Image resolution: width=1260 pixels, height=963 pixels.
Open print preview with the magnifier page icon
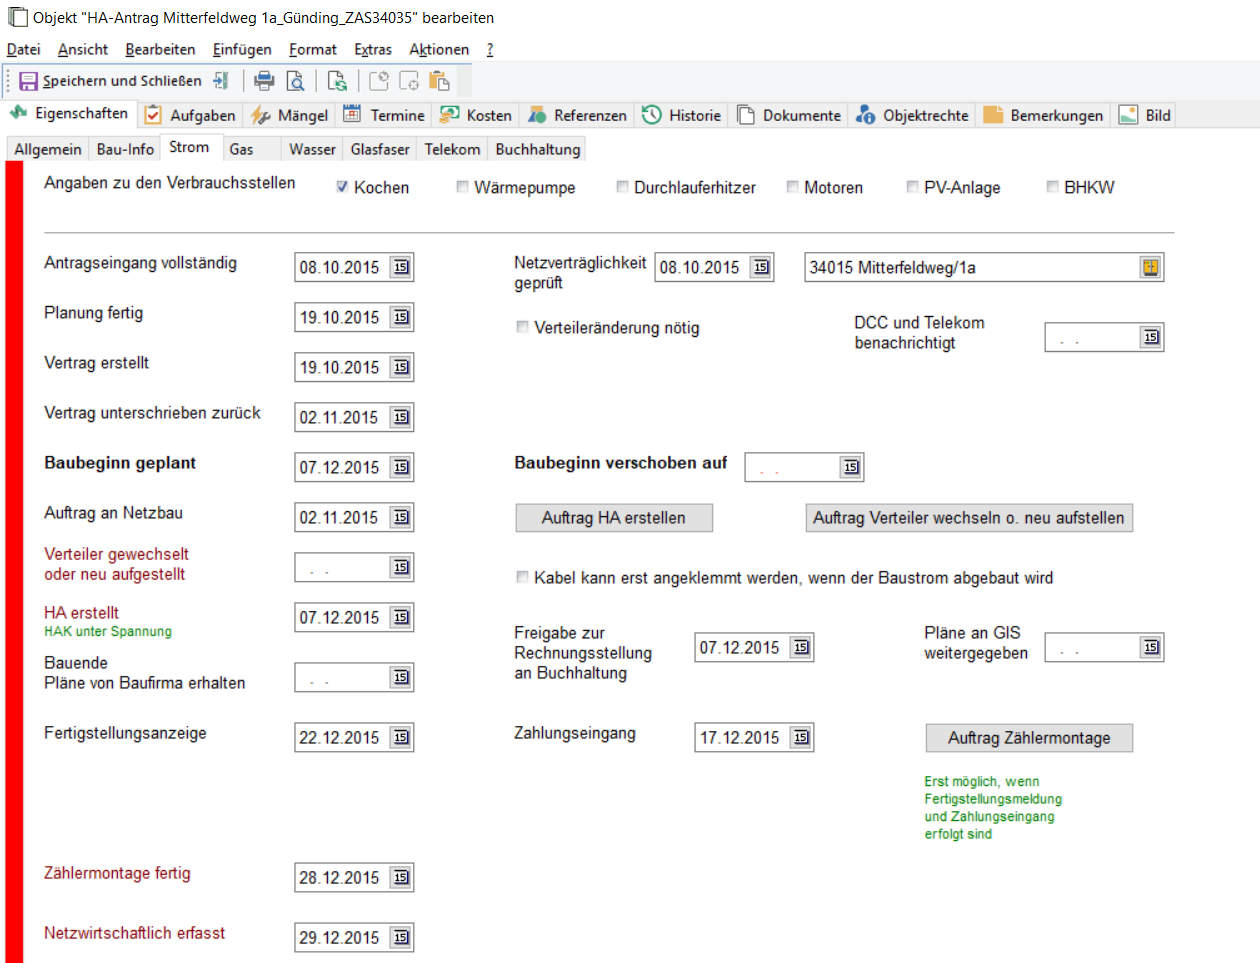coord(295,81)
